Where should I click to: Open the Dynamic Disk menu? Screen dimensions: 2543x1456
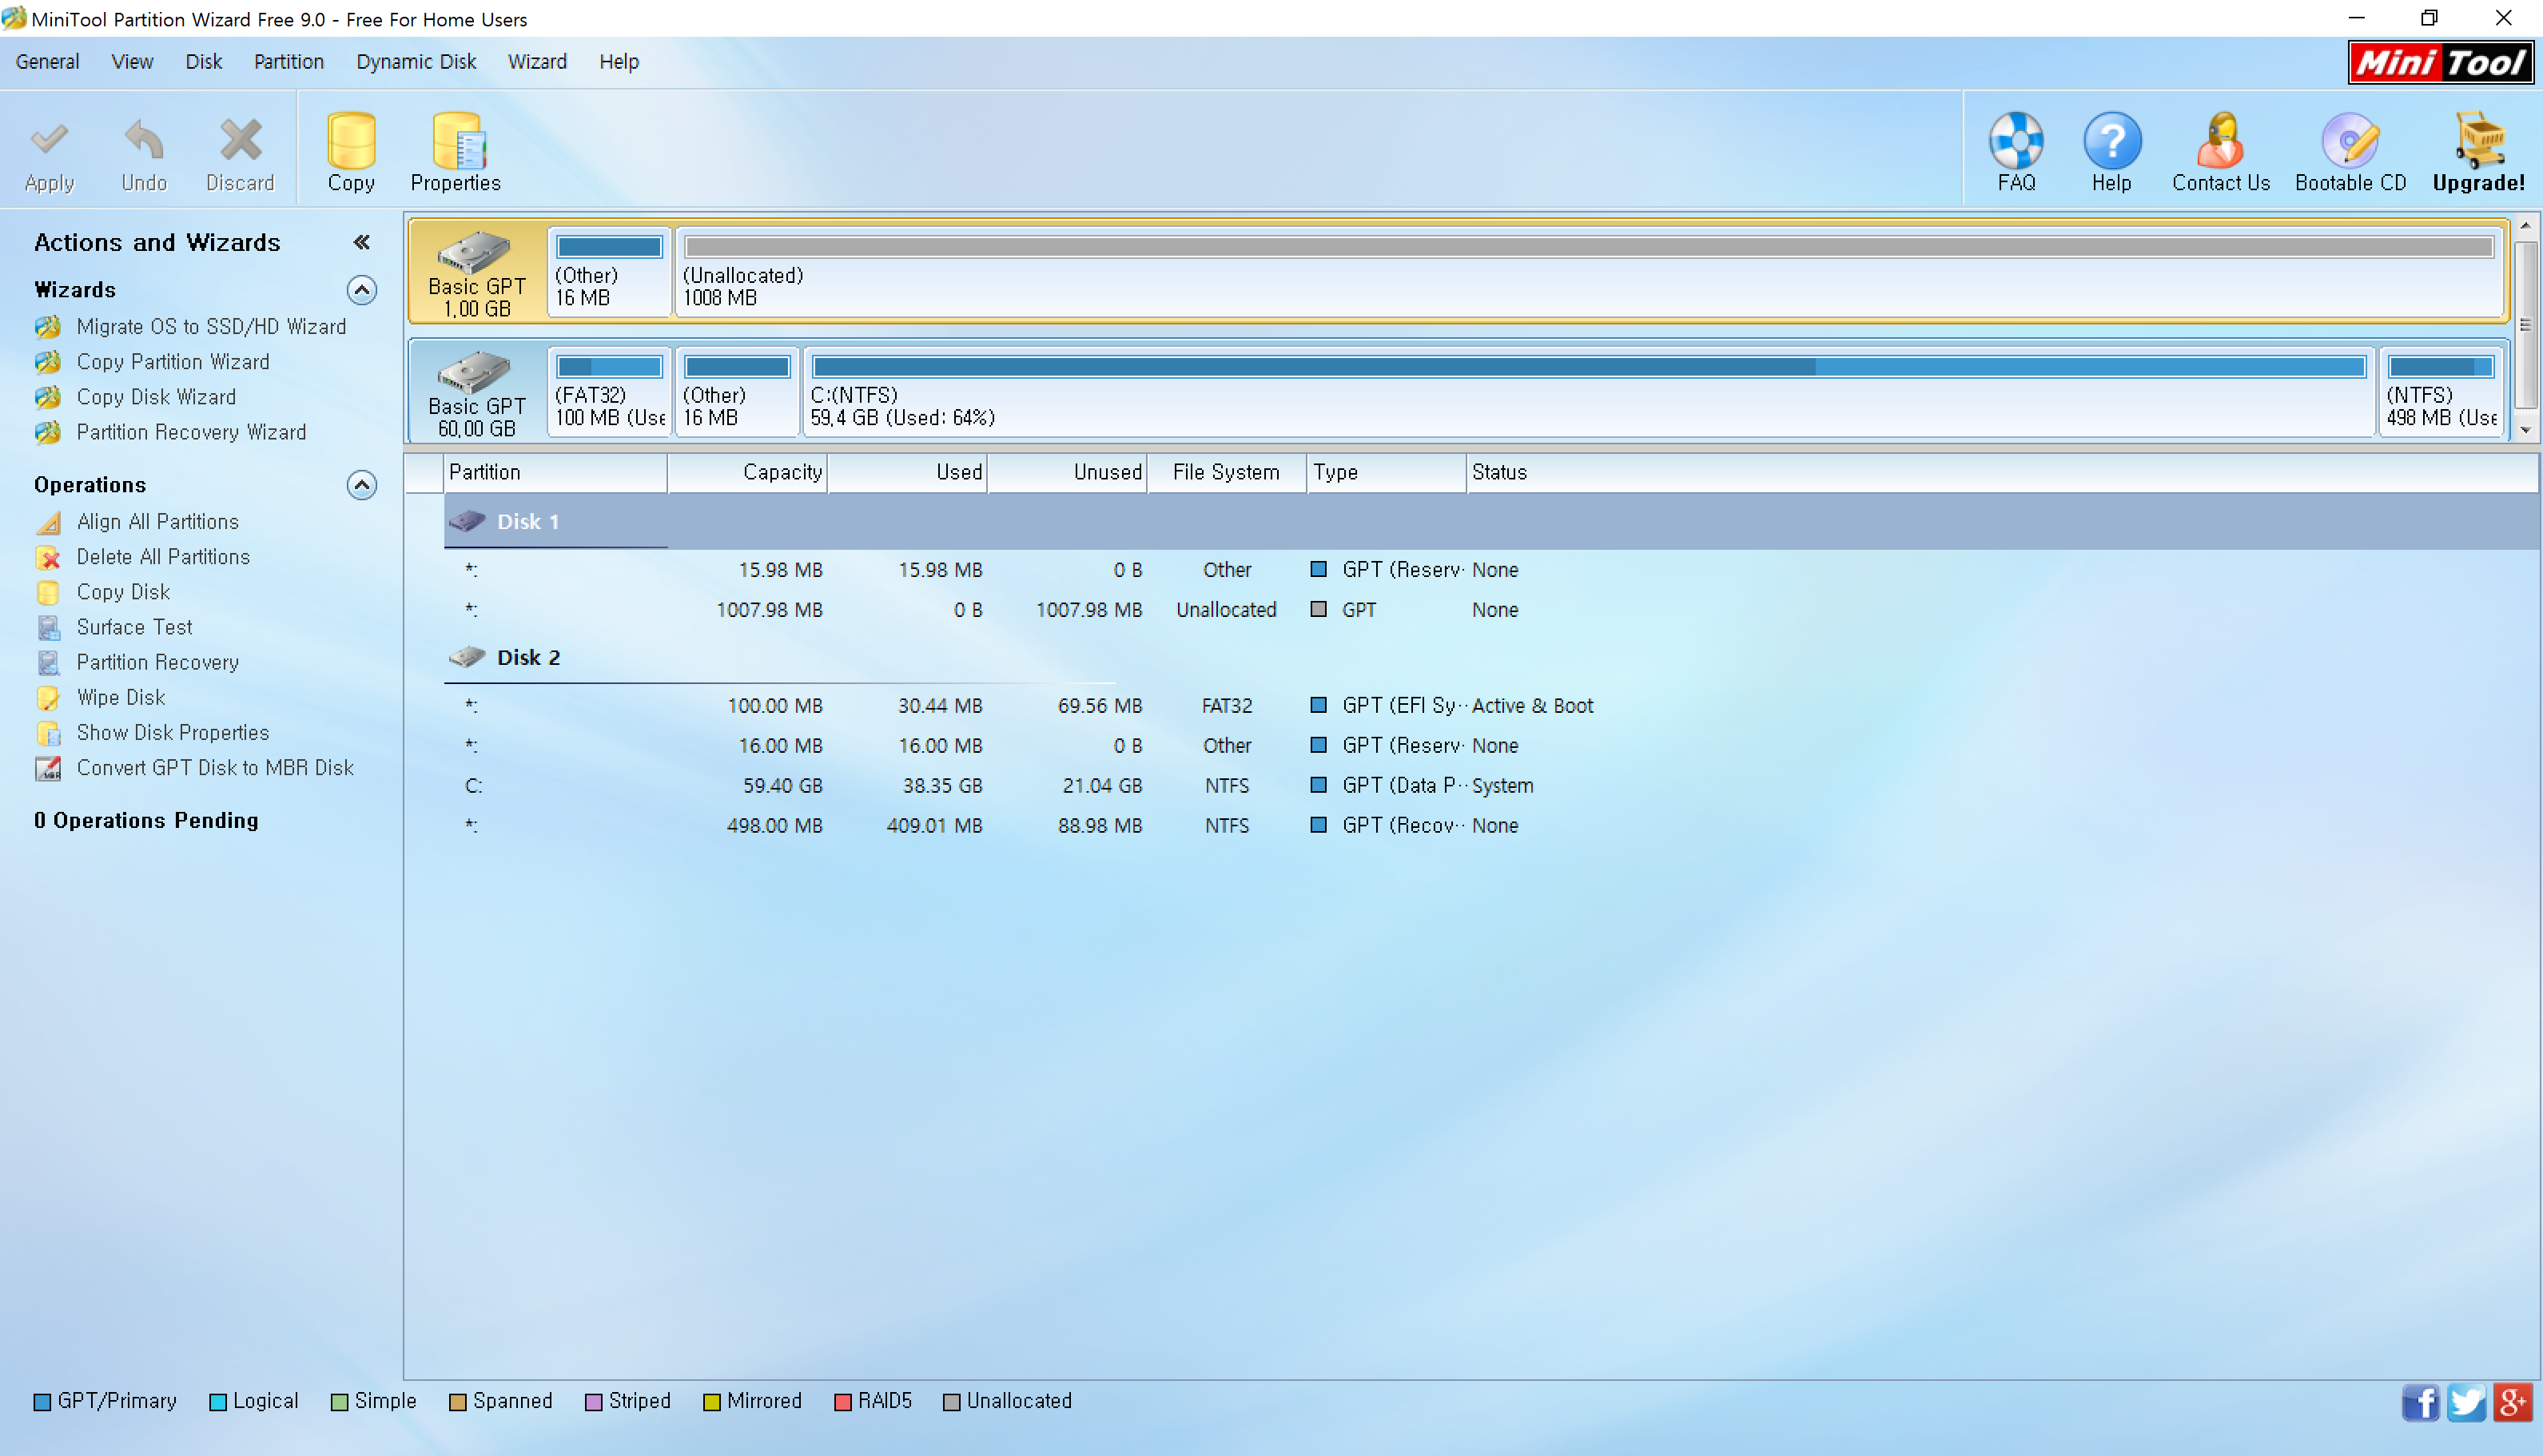(x=416, y=62)
